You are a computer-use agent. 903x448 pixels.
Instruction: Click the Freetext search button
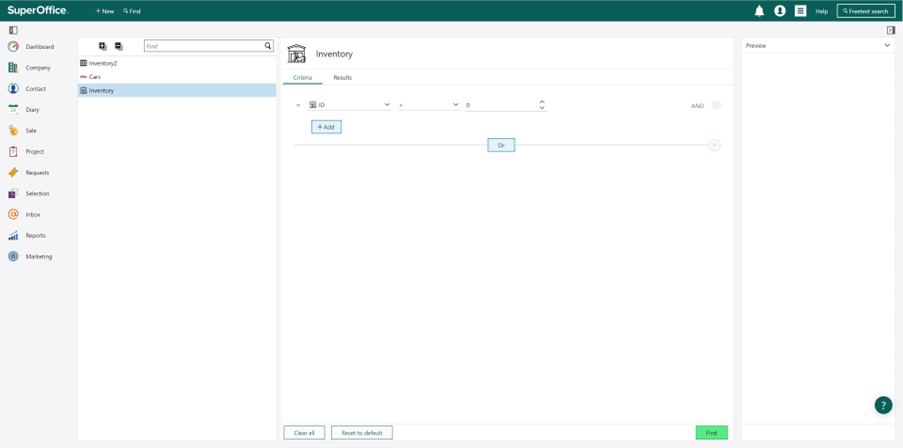point(866,11)
